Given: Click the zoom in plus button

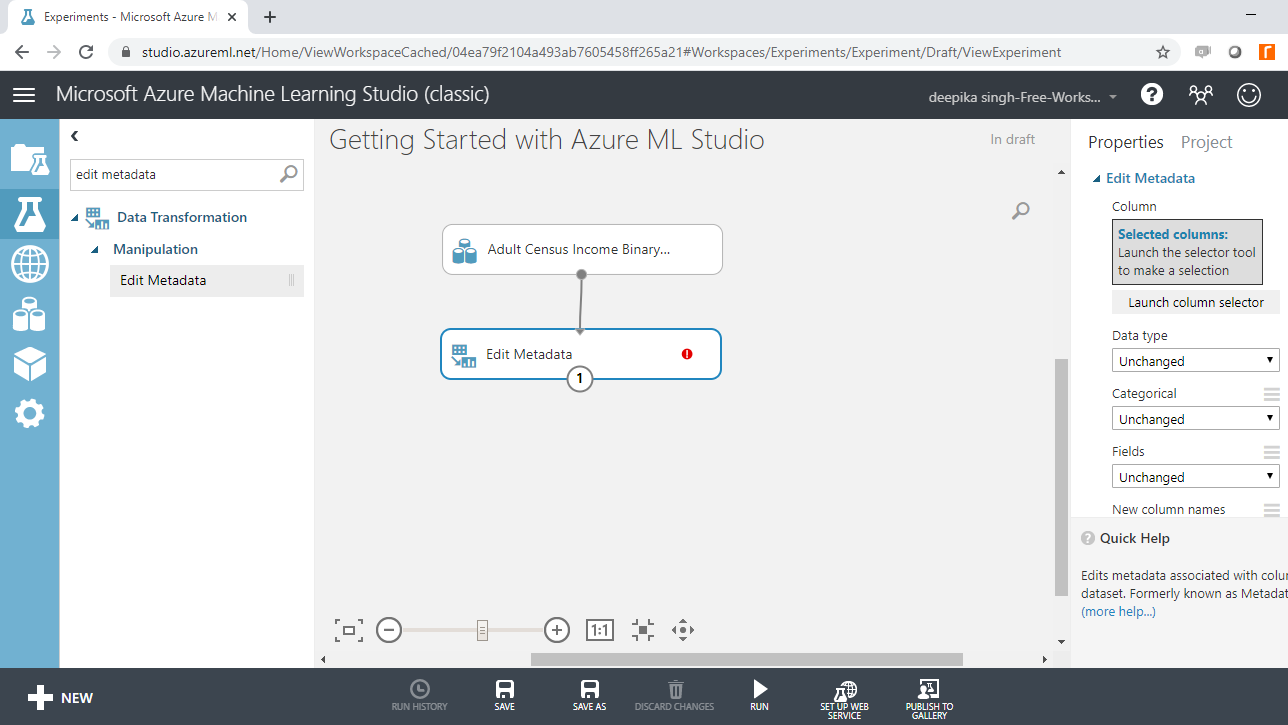Looking at the screenshot, I should (x=557, y=630).
